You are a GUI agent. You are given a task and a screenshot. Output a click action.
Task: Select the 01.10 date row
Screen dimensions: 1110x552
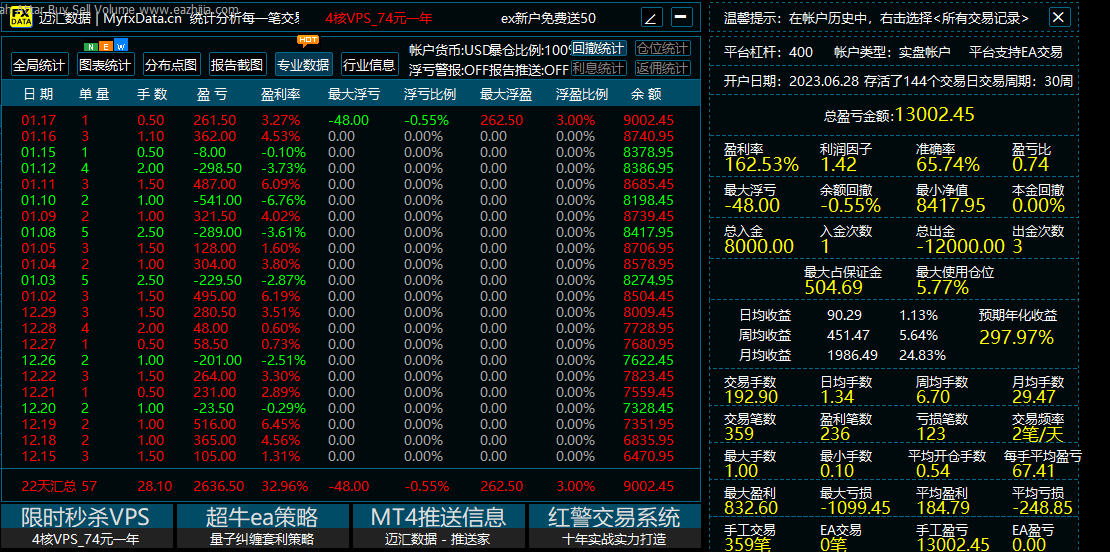click(38, 200)
